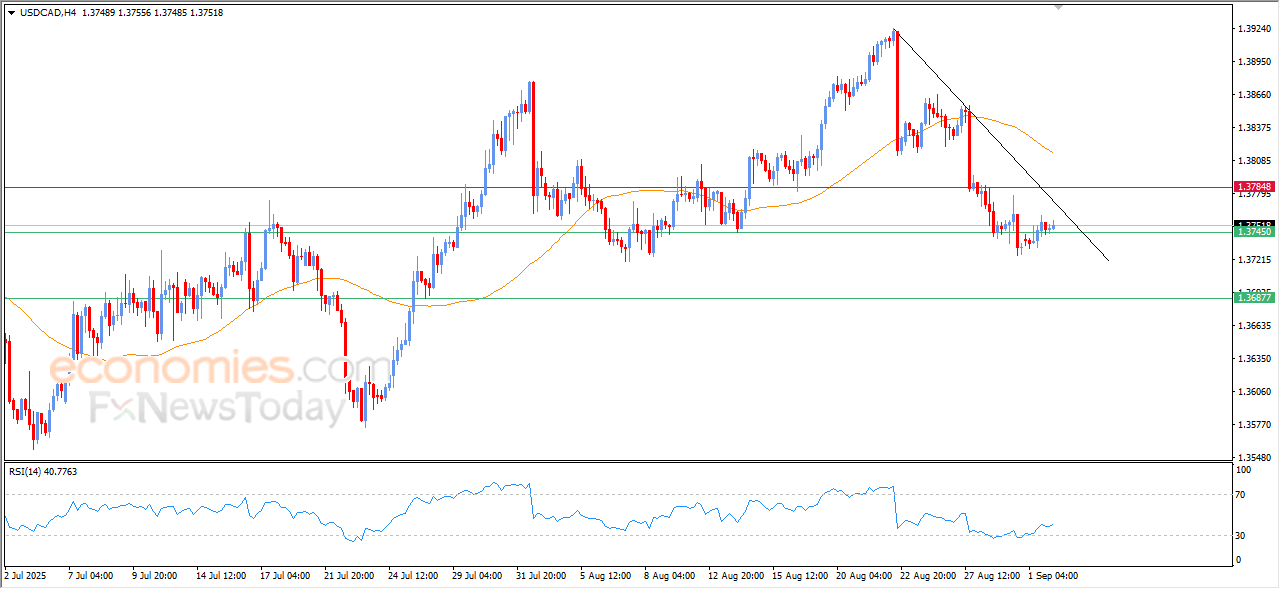Screen dimensions: 1280x589
Task: Click the 5 Aug 12:00 time label
Action: [606, 576]
